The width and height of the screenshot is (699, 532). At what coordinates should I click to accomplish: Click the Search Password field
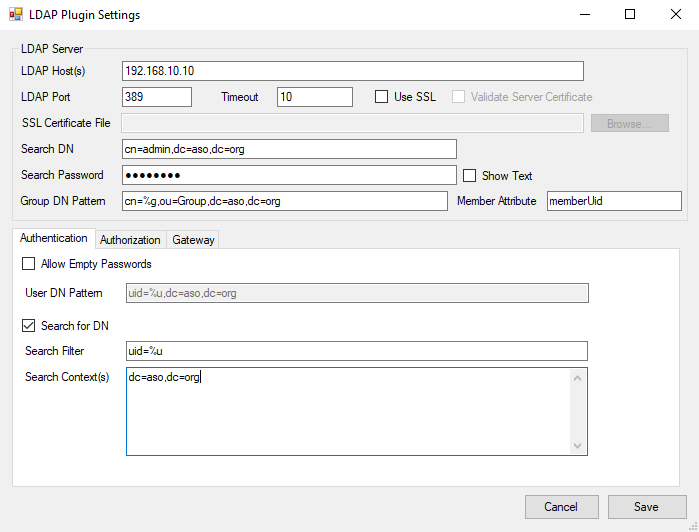(x=288, y=175)
